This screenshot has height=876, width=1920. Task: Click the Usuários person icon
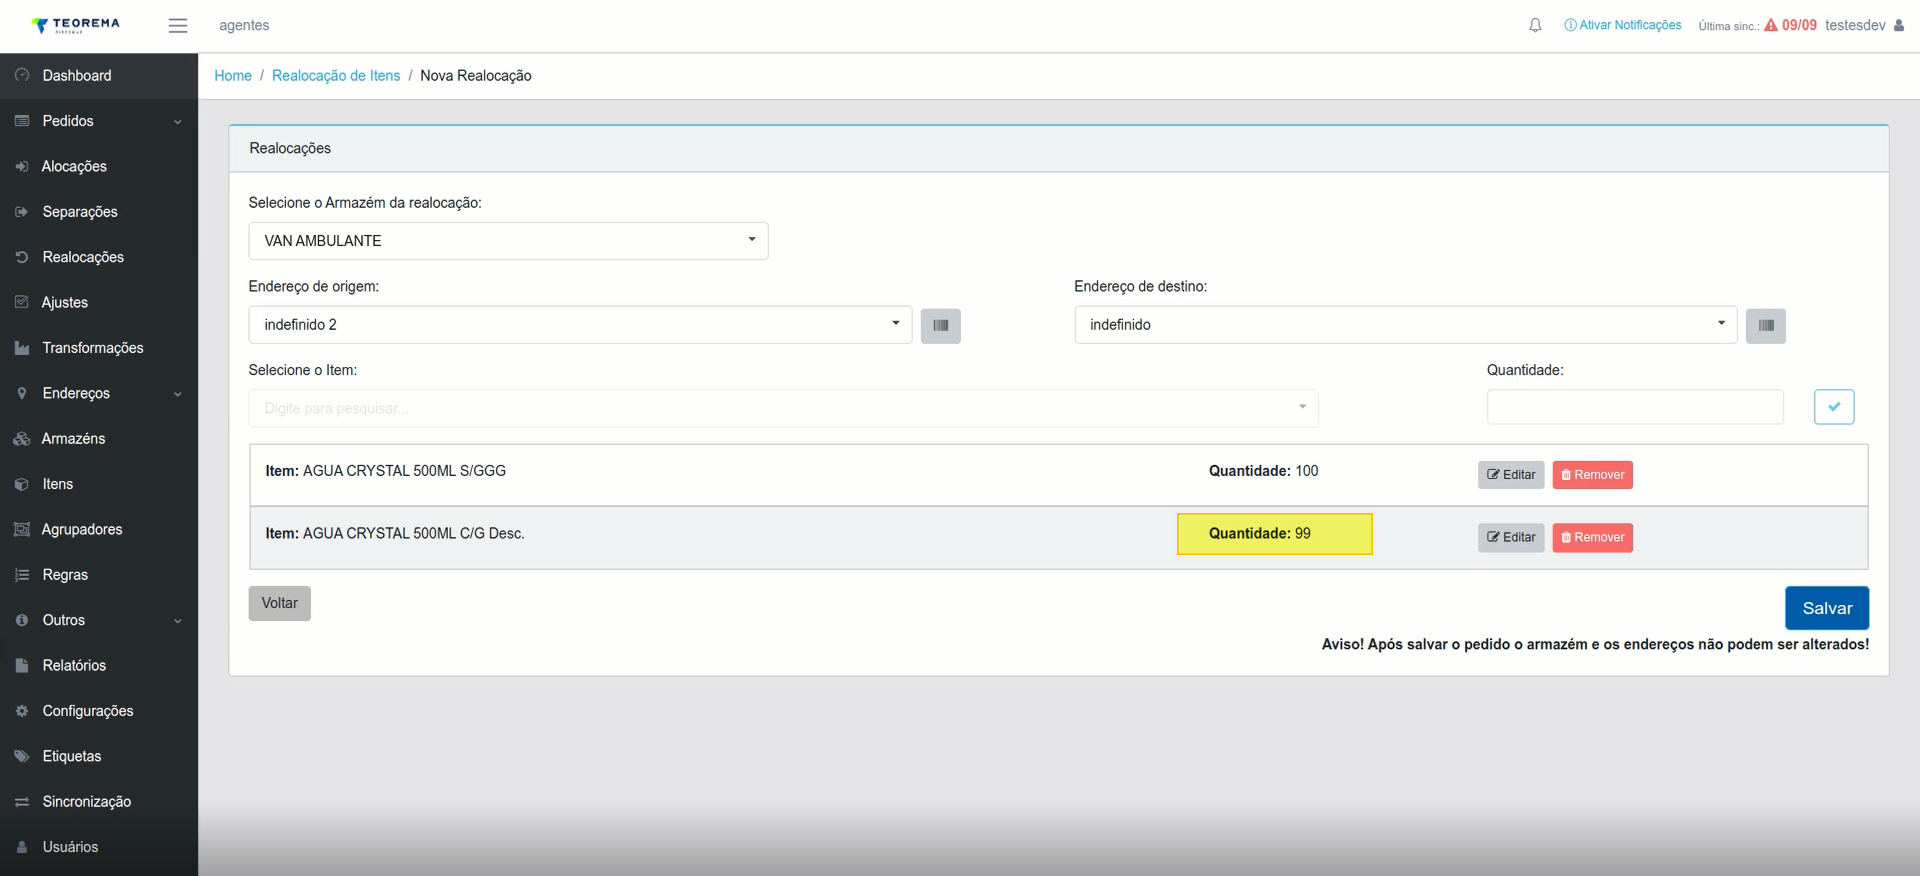click(x=22, y=847)
